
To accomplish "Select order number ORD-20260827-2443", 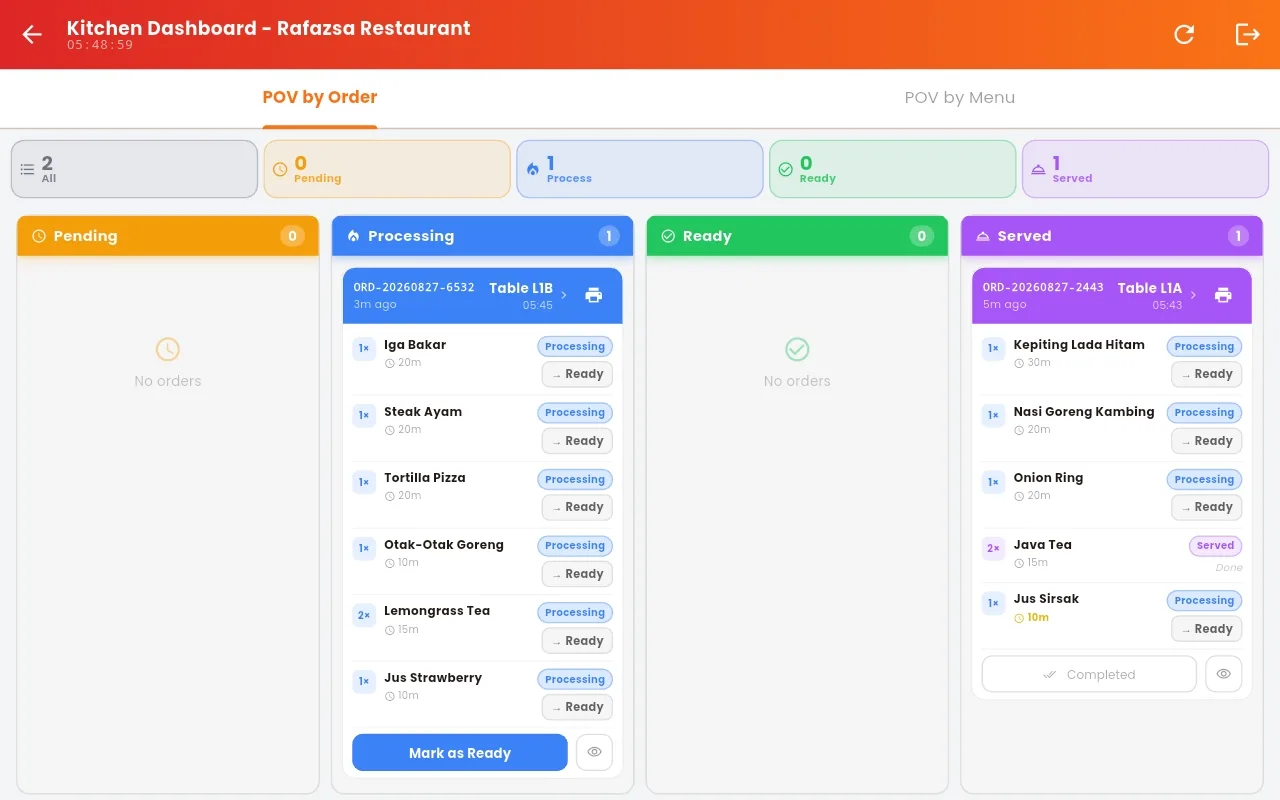I will [1043, 287].
